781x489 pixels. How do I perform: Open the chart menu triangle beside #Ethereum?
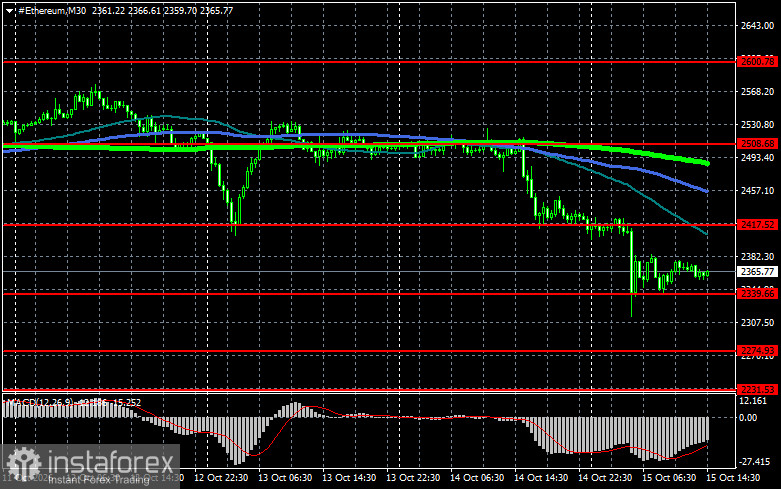tap(9, 11)
